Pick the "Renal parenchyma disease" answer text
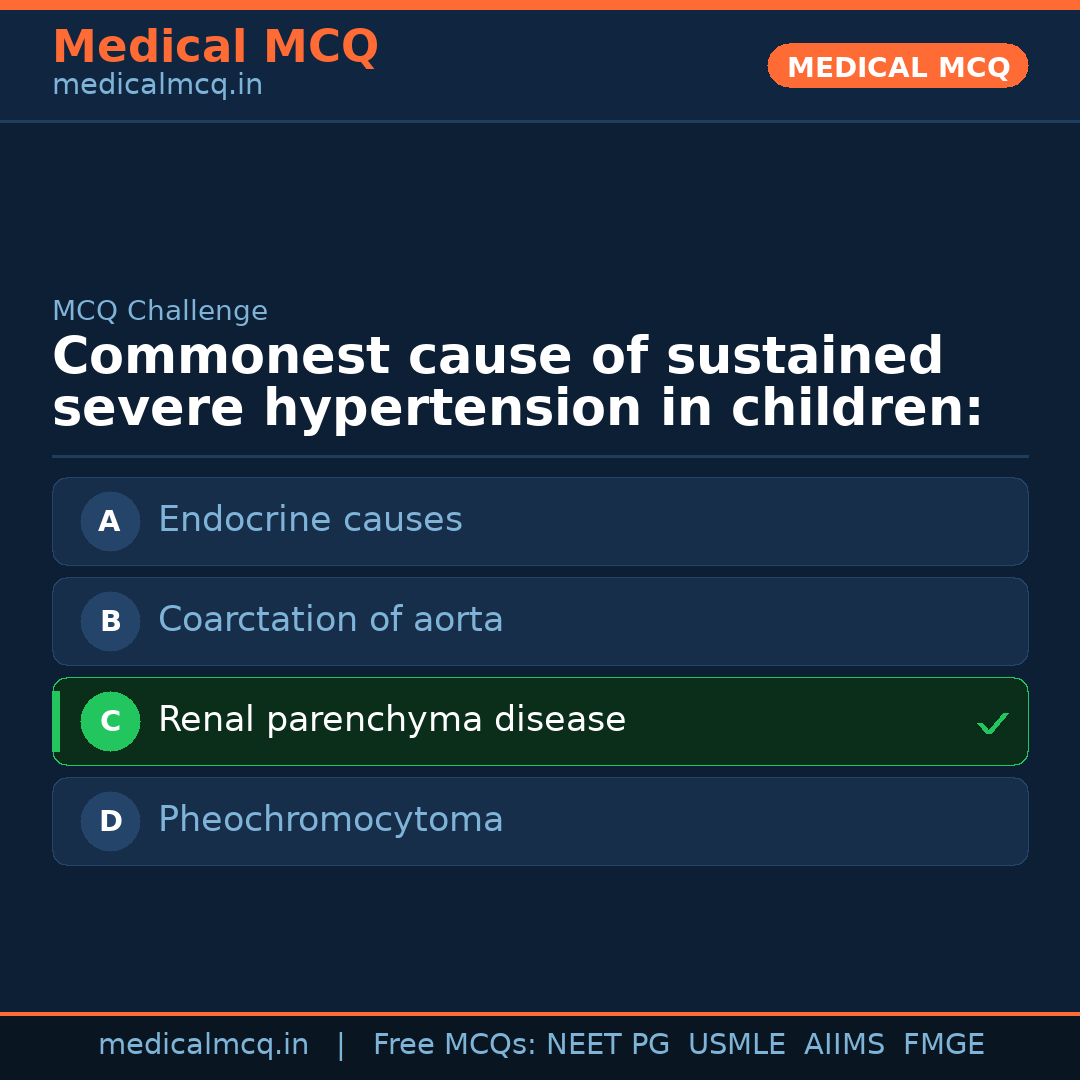This screenshot has height=1080, width=1080. pyautogui.click(x=391, y=720)
